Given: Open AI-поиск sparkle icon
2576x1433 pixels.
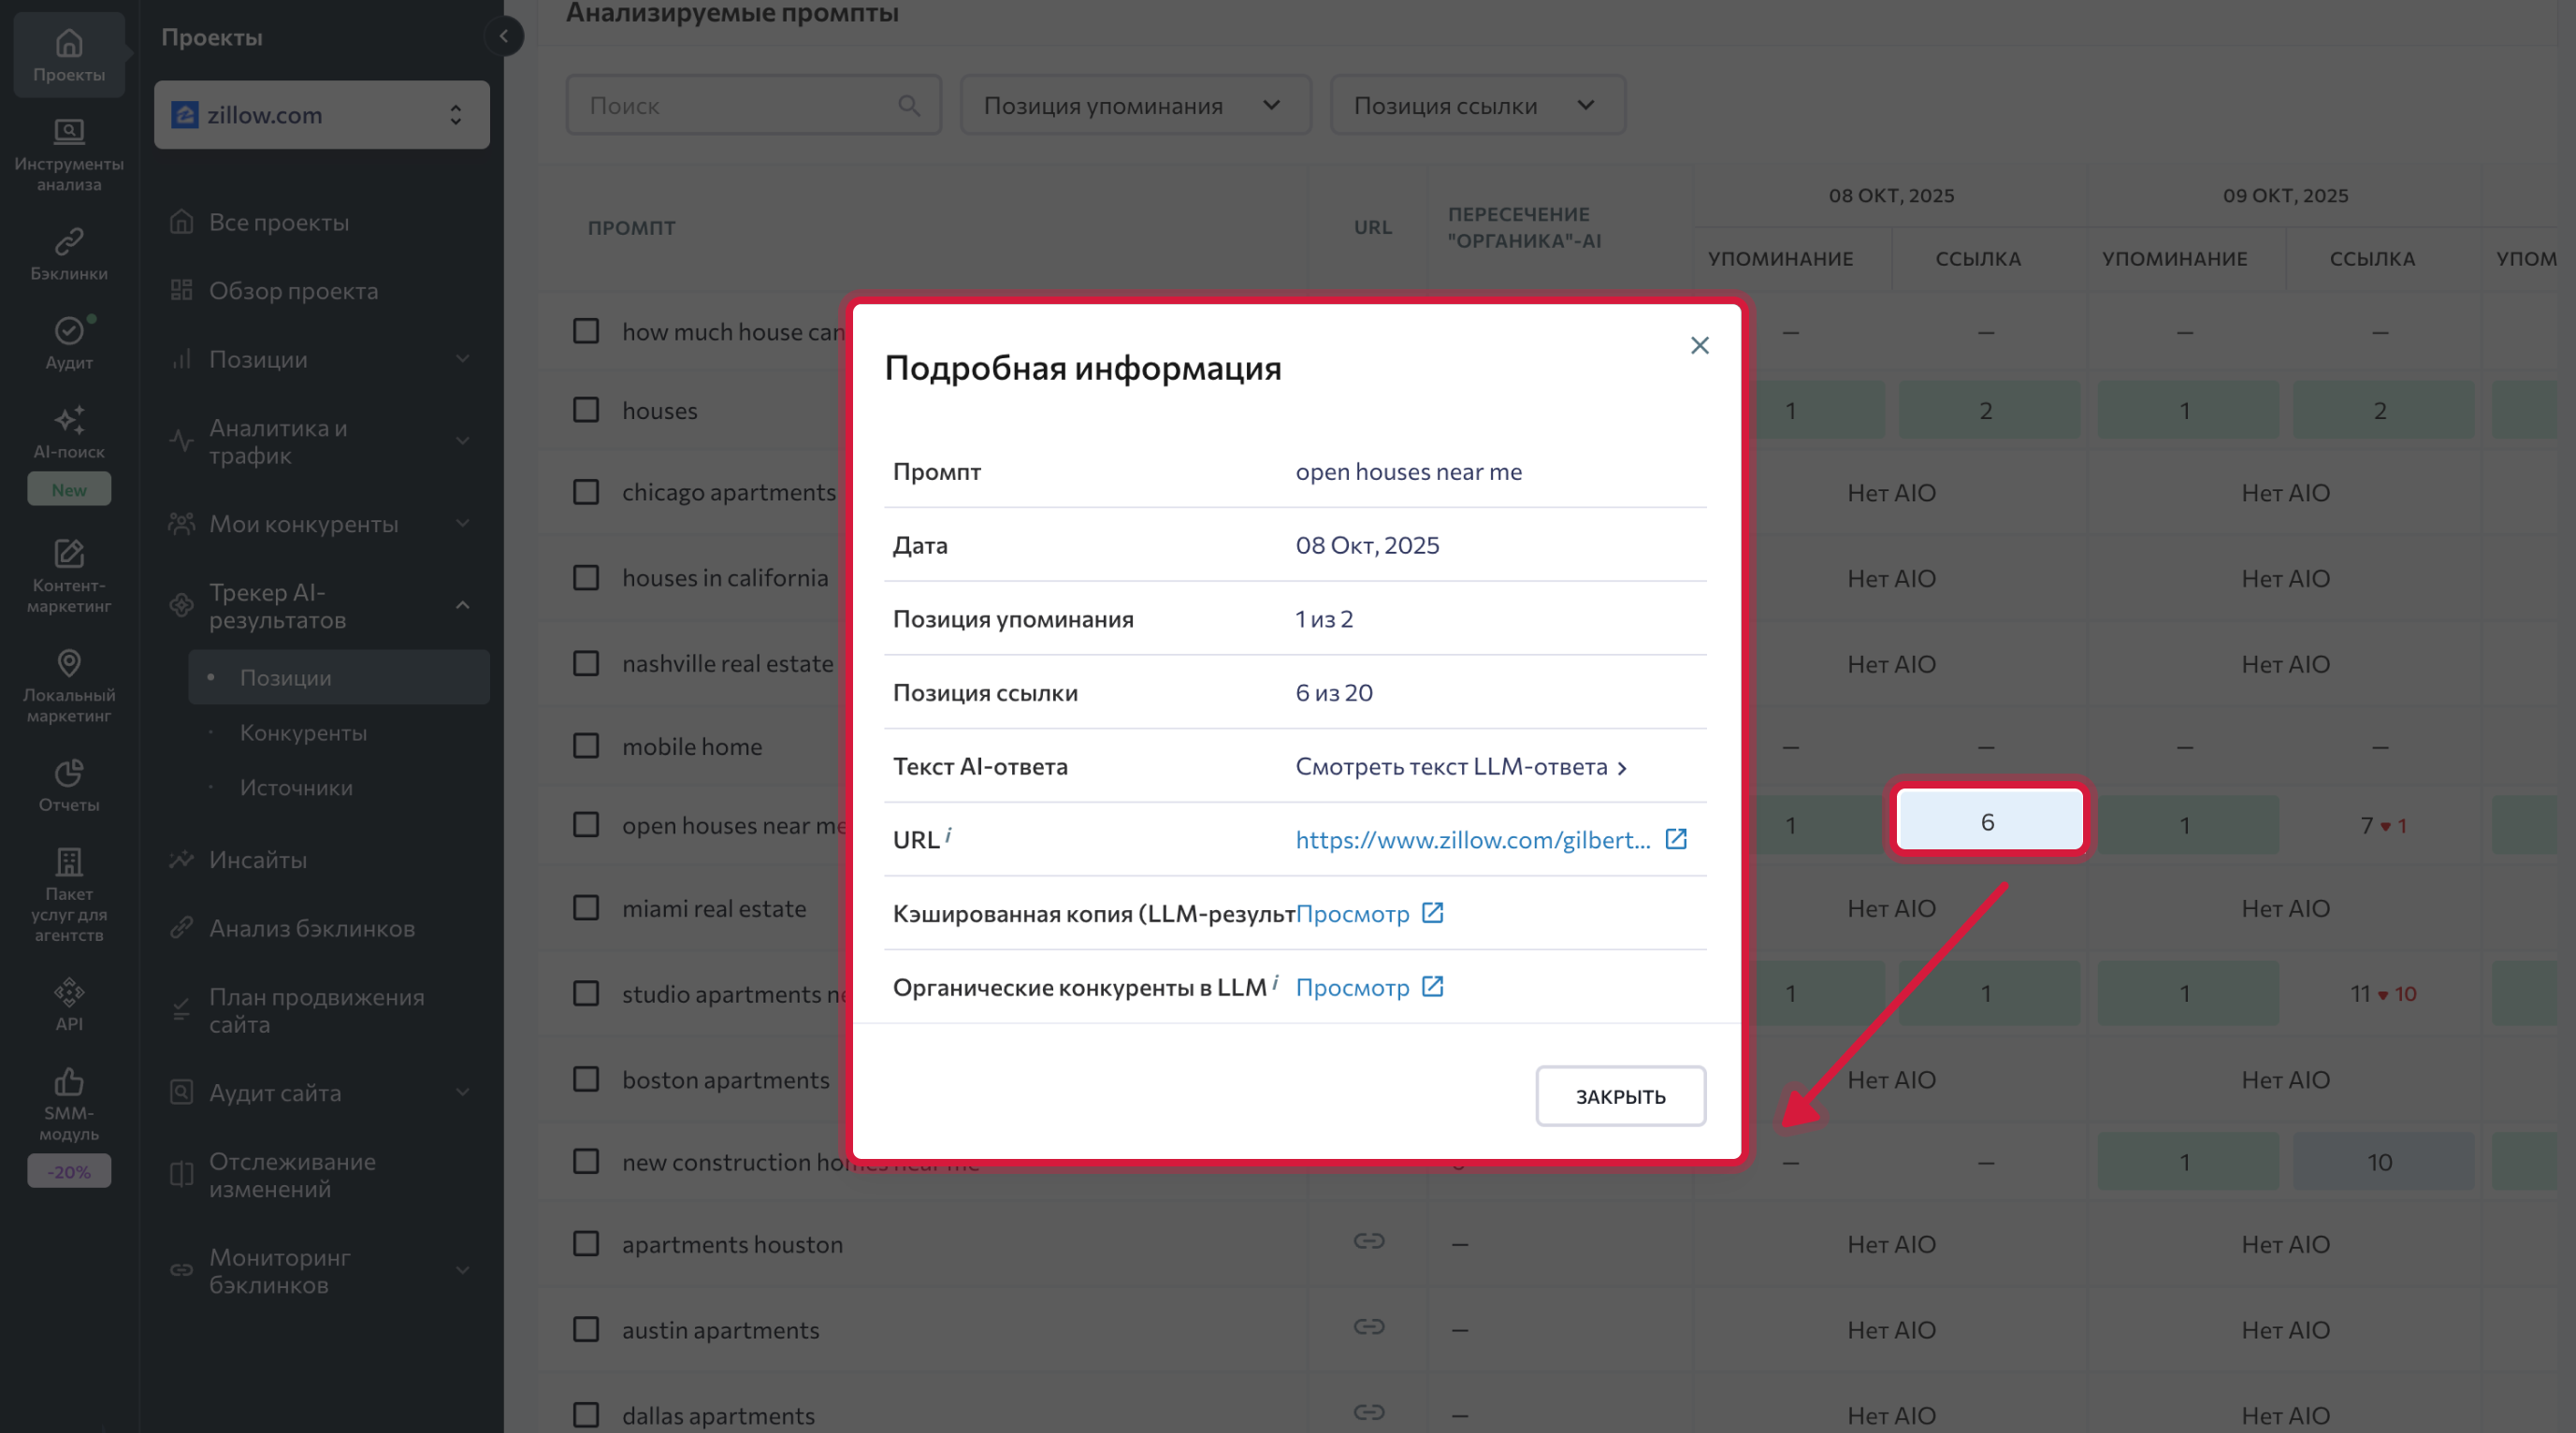Looking at the screenshot, I should [x=68, y=420].
